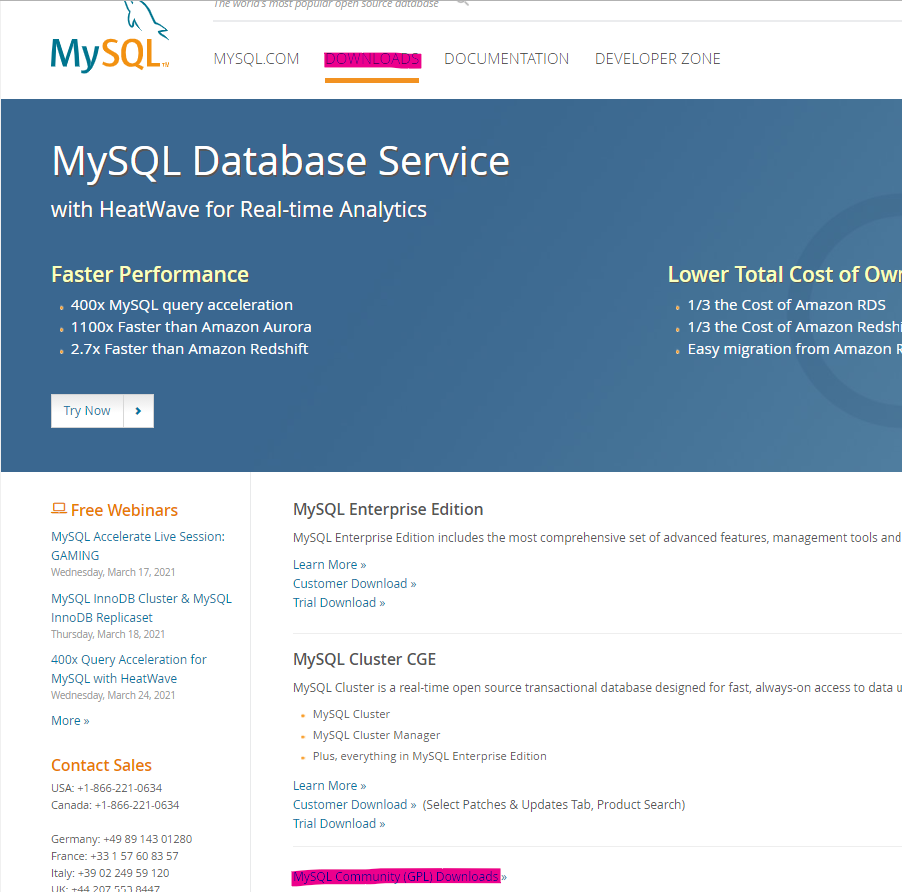Click Trial Download under Enterprise Edition
902x892 pixels.
point(339,603)
